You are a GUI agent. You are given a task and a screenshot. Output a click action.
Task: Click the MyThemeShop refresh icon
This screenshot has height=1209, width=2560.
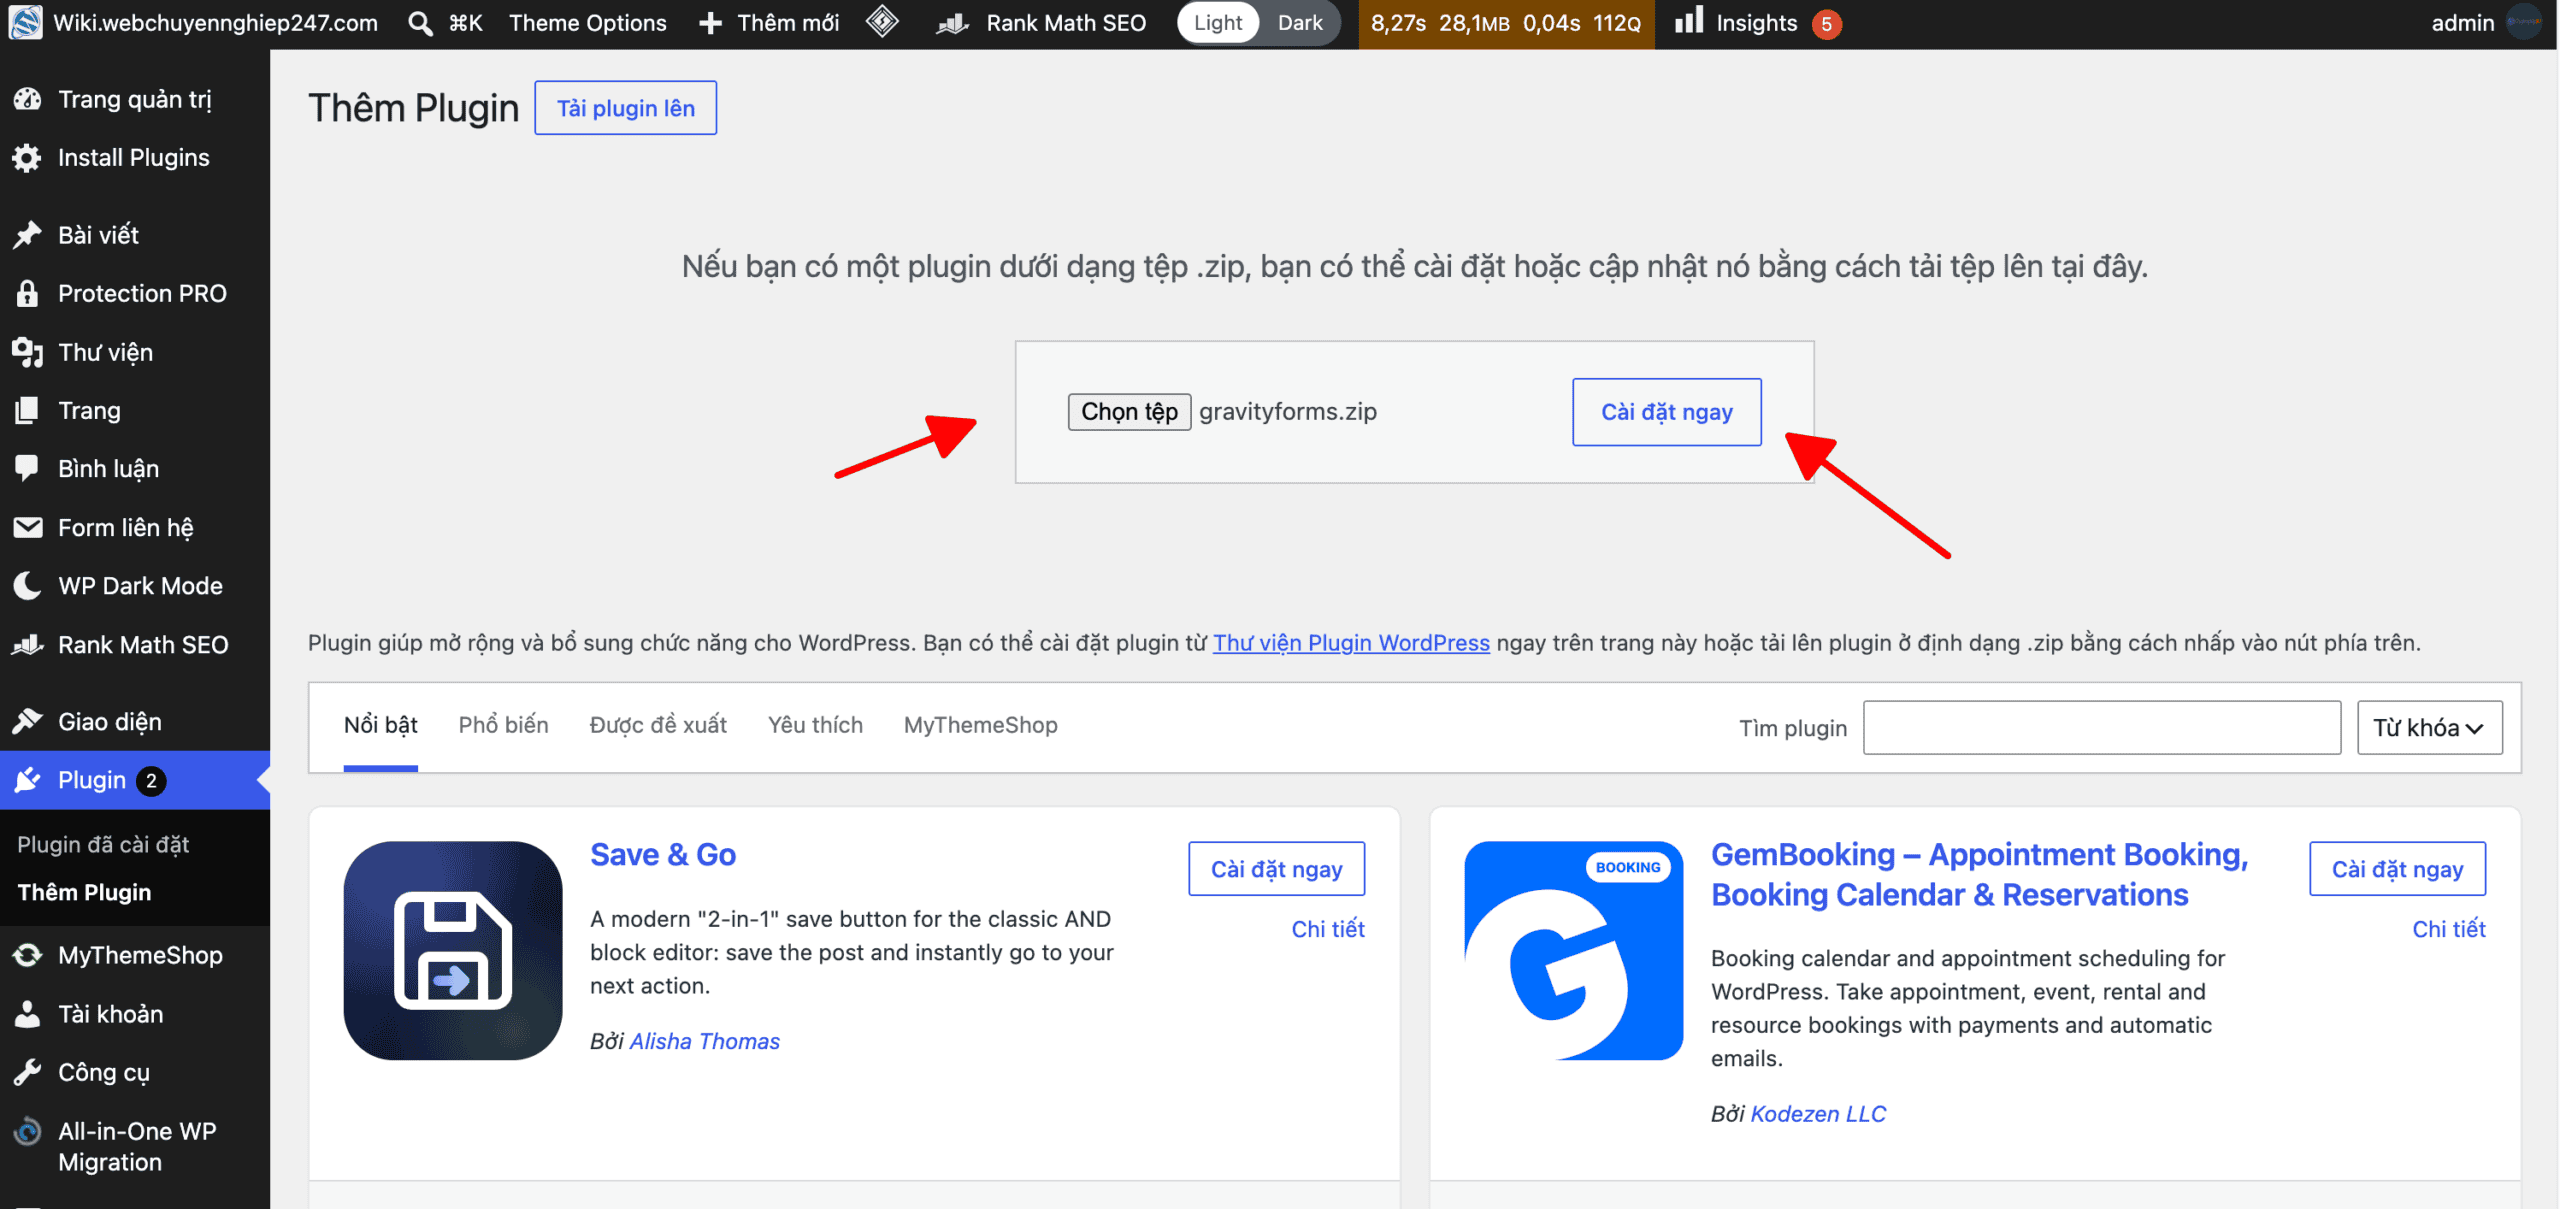click(x=27, y=955)
